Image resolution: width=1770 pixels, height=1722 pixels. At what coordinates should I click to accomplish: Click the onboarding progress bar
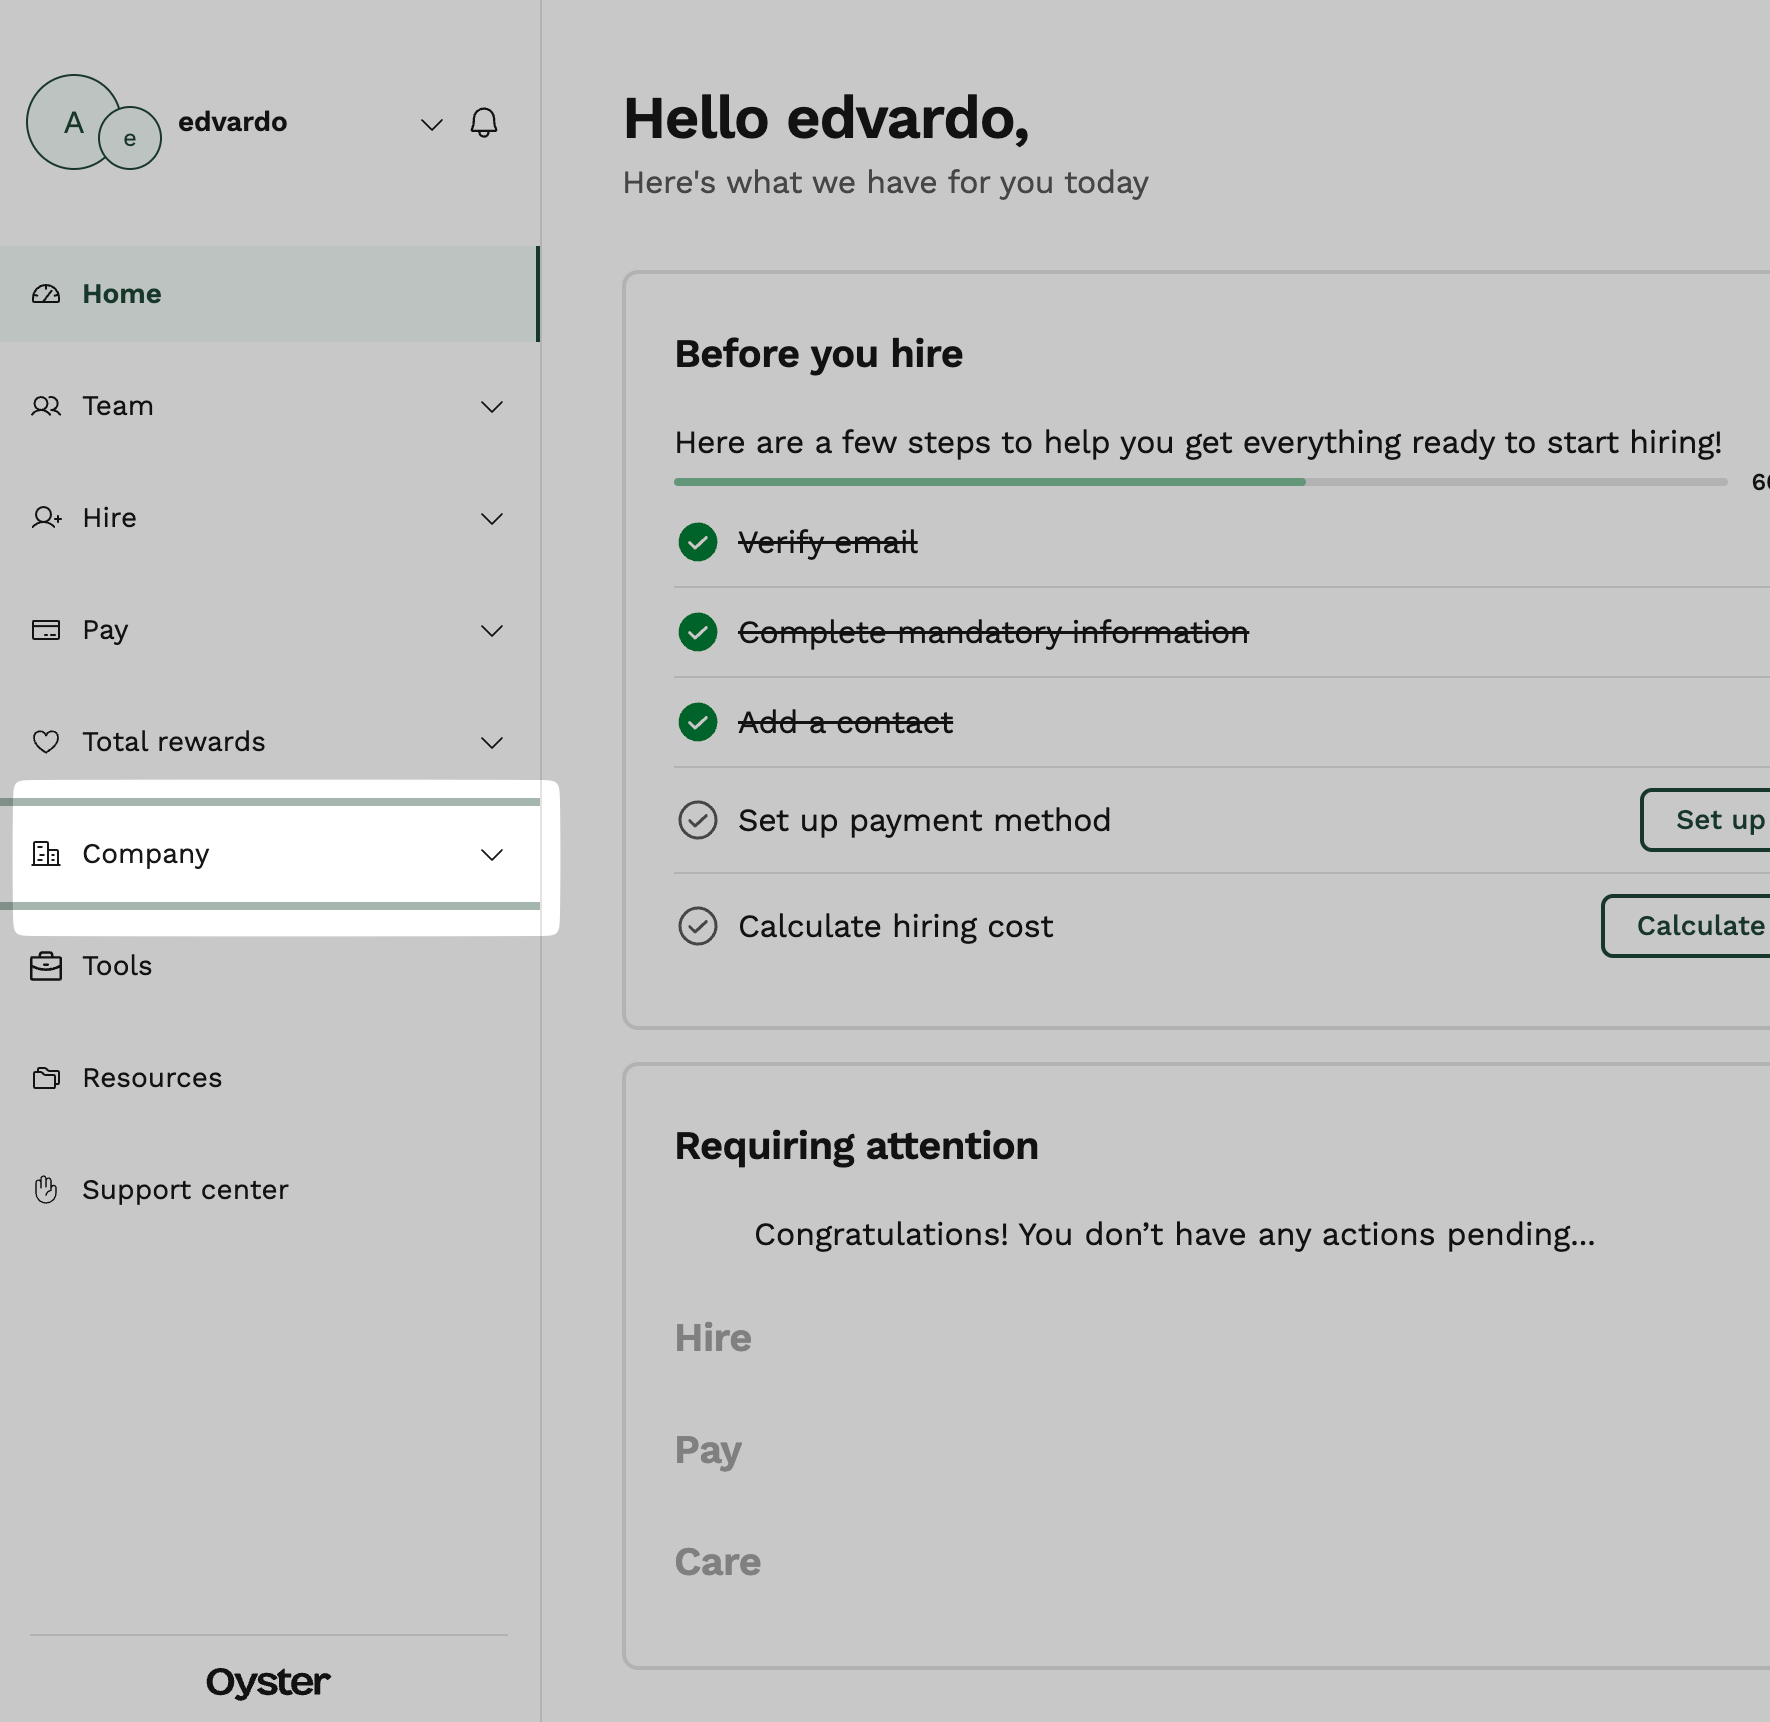click(1200, 482)
